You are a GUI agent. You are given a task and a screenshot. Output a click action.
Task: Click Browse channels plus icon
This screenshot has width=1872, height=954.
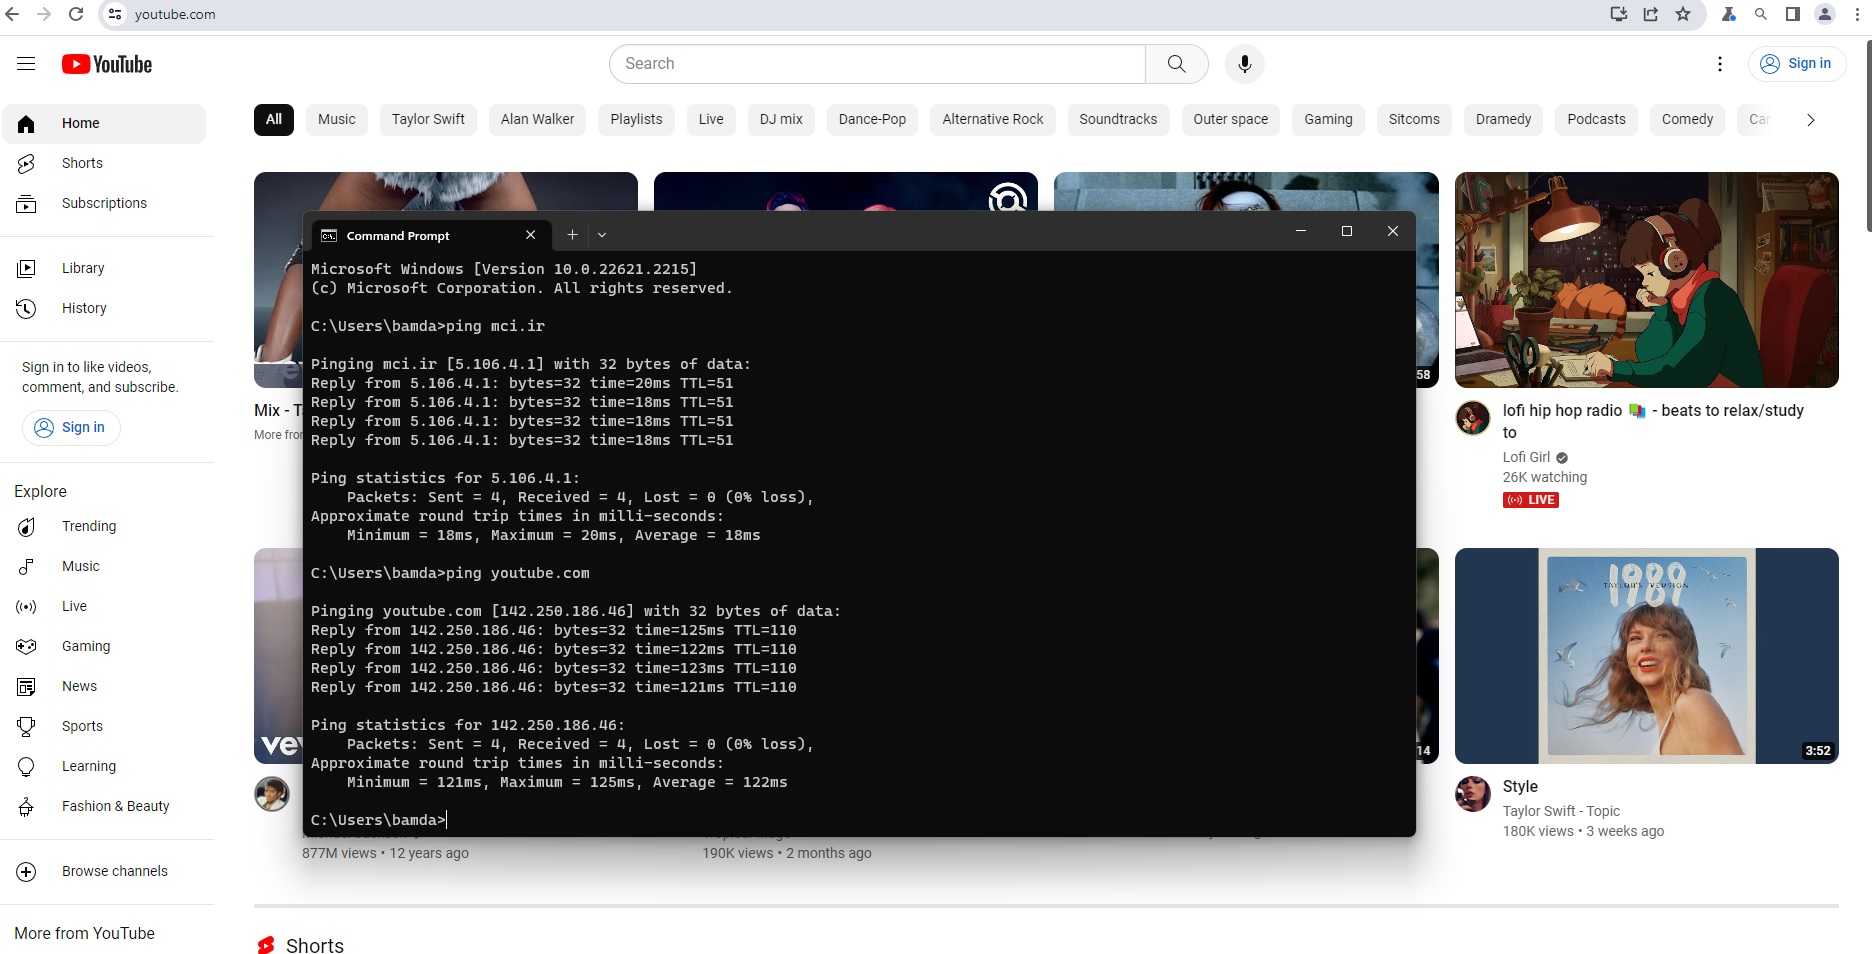tap(26, 871)
